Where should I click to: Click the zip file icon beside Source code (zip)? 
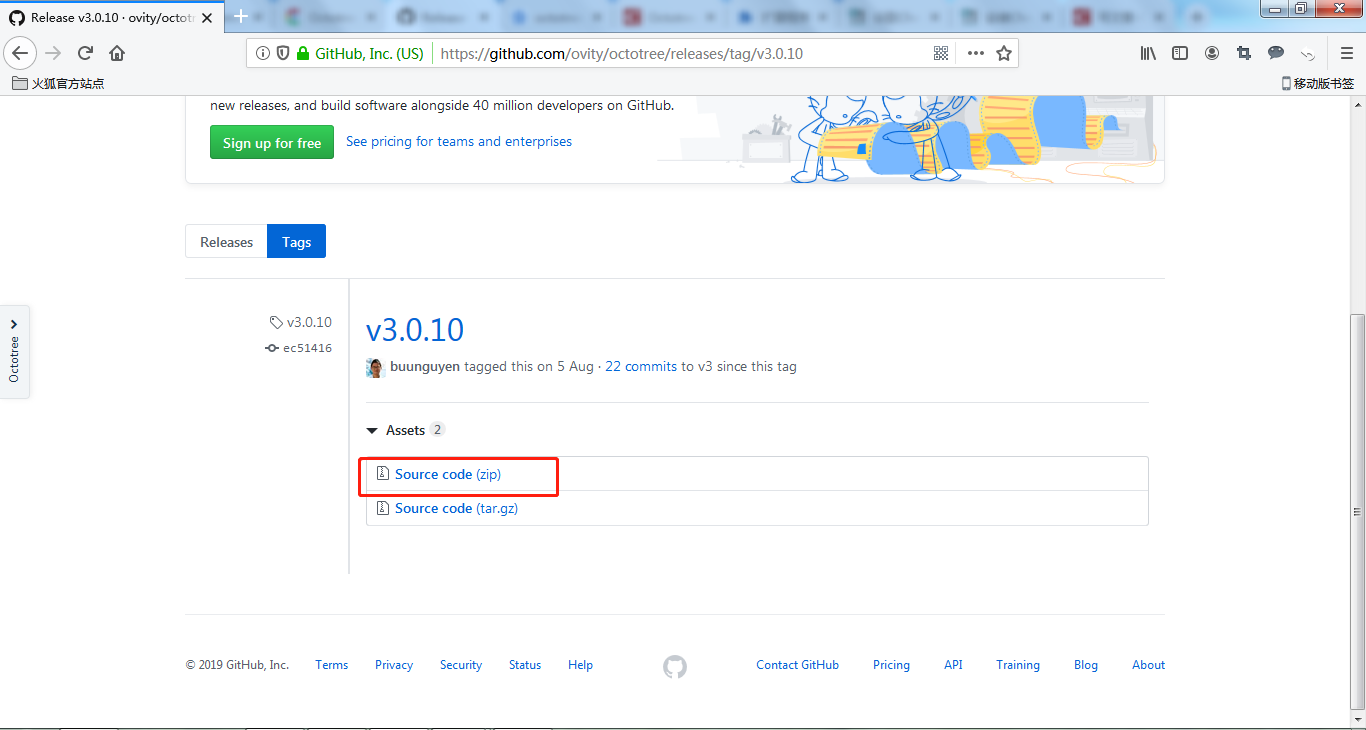point(382,474)
